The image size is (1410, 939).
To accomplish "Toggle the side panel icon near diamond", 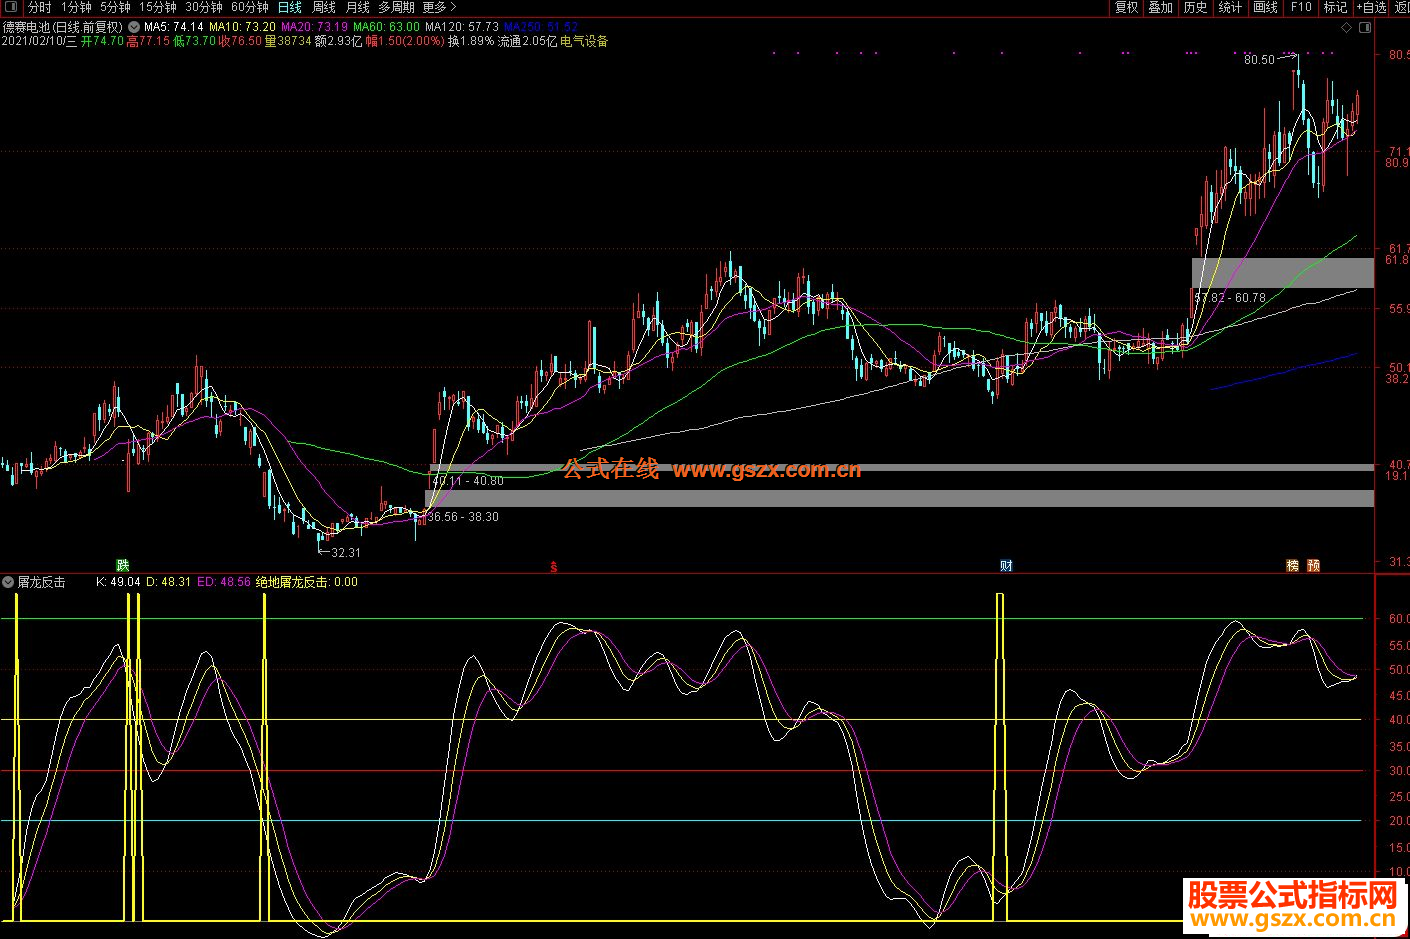I will (x=1364, y=28).
